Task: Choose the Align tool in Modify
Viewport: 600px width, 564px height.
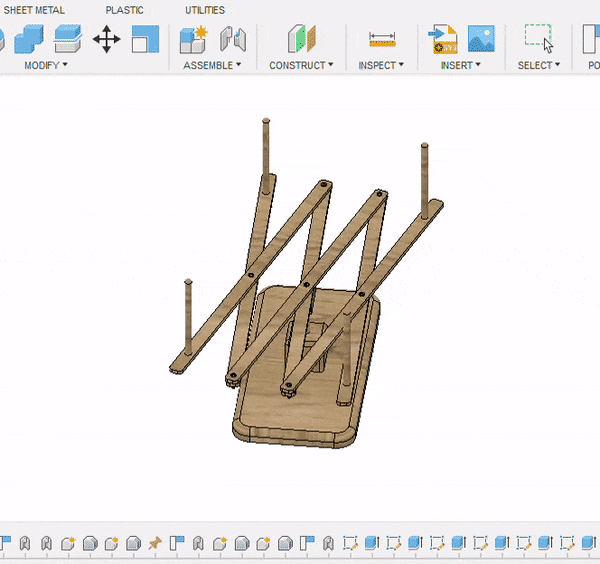Action: [x=145, y=39]
